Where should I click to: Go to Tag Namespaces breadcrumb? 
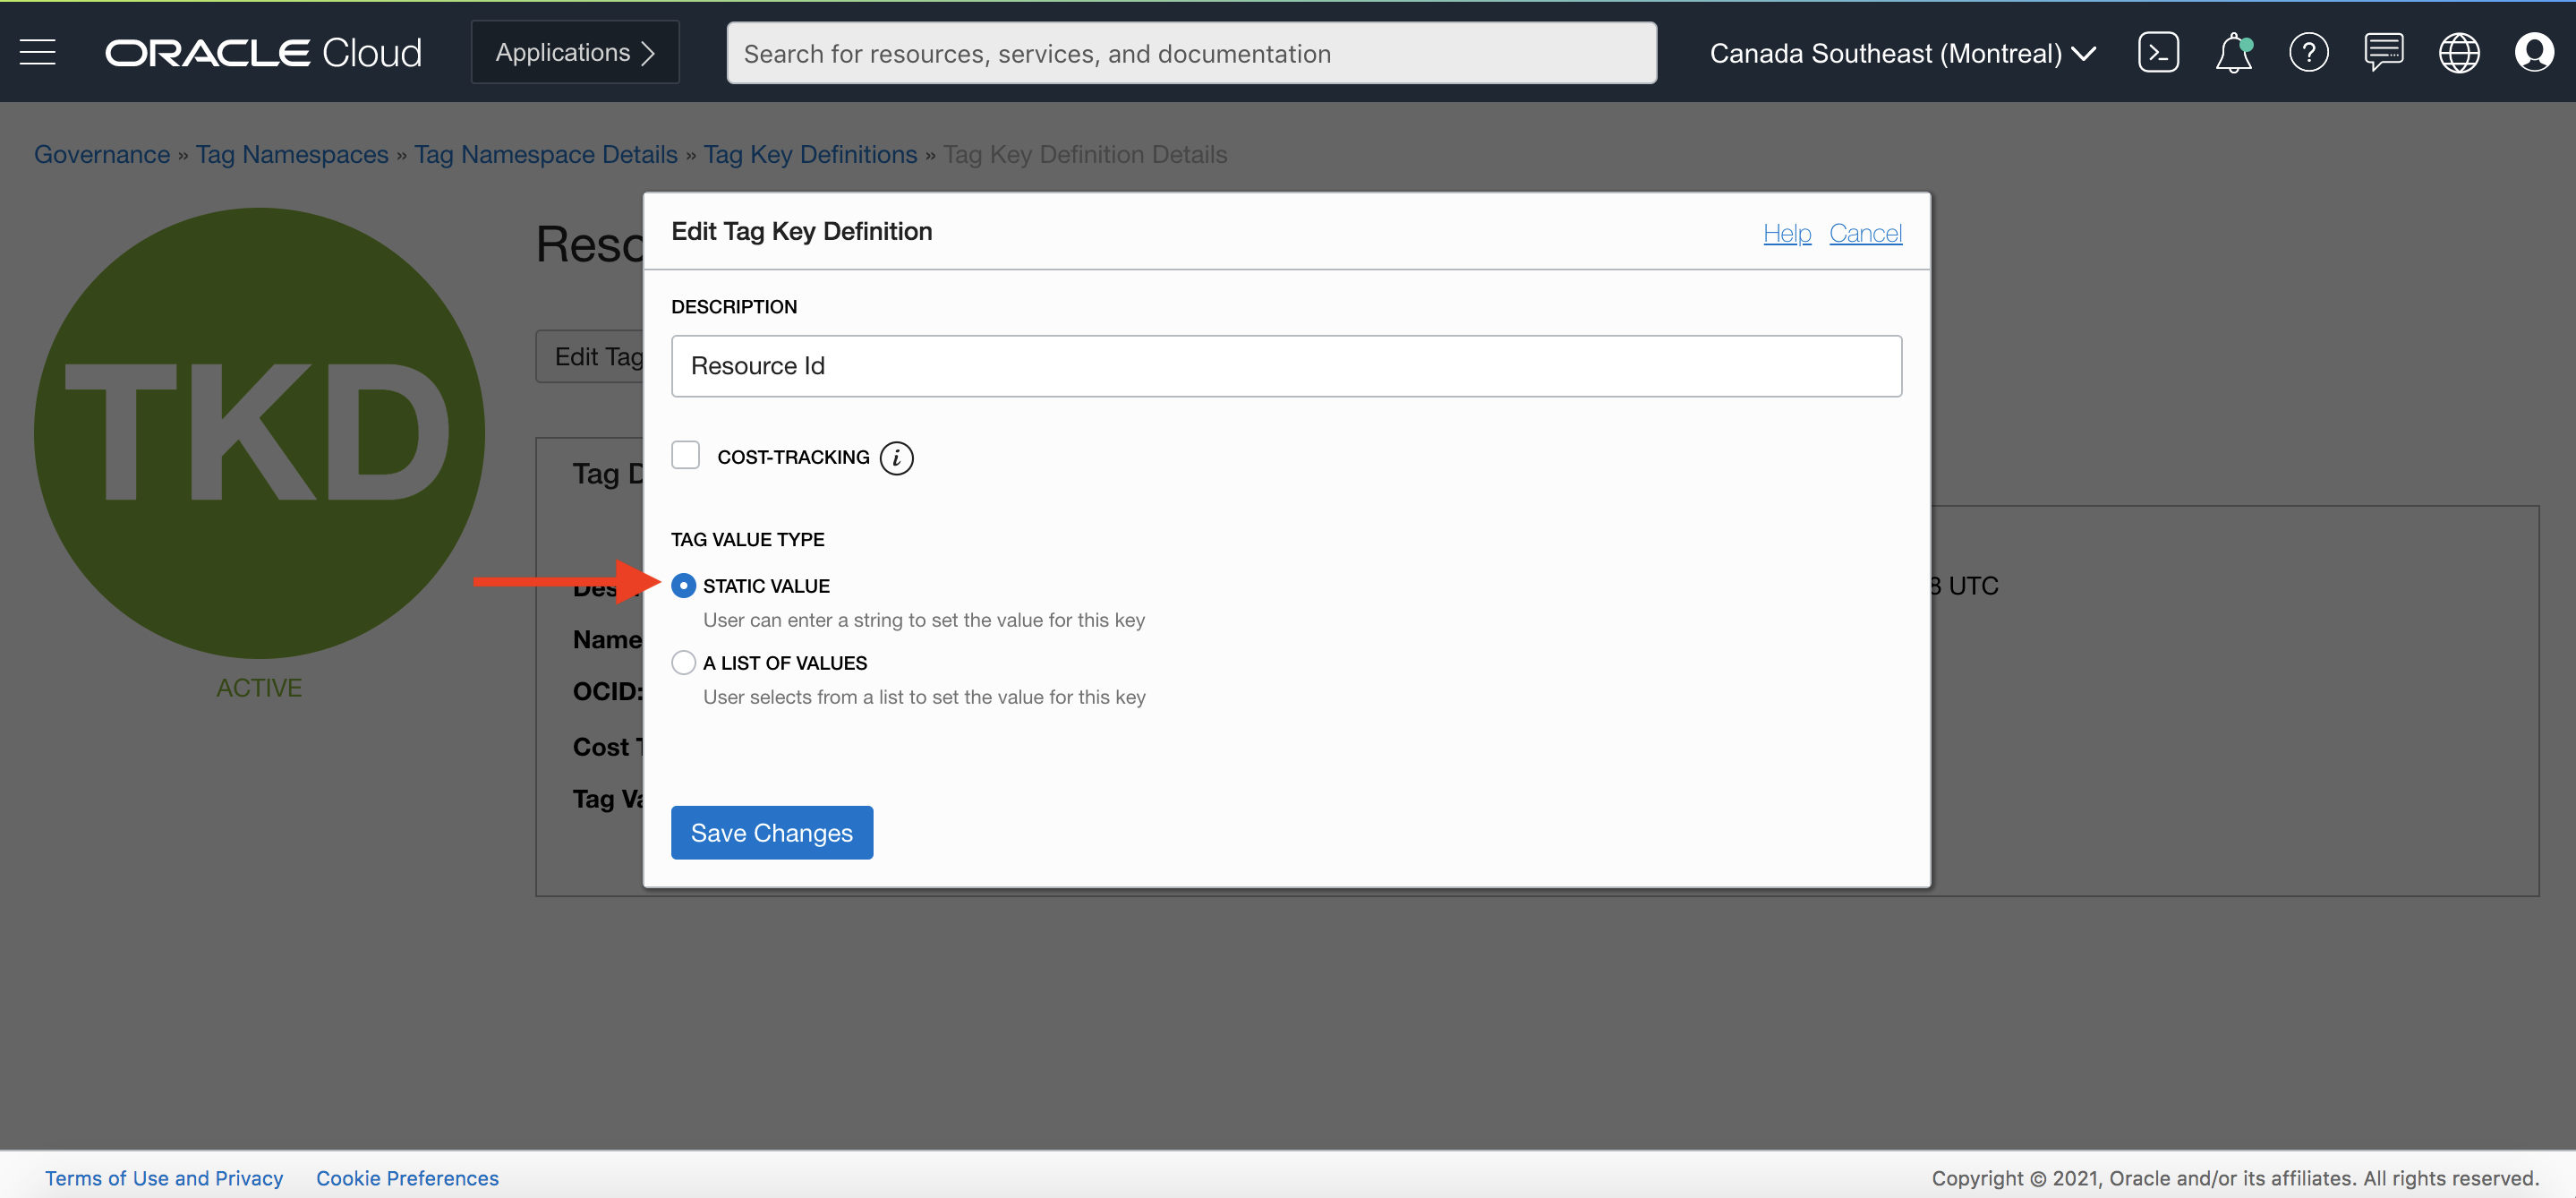coord(292,154)
